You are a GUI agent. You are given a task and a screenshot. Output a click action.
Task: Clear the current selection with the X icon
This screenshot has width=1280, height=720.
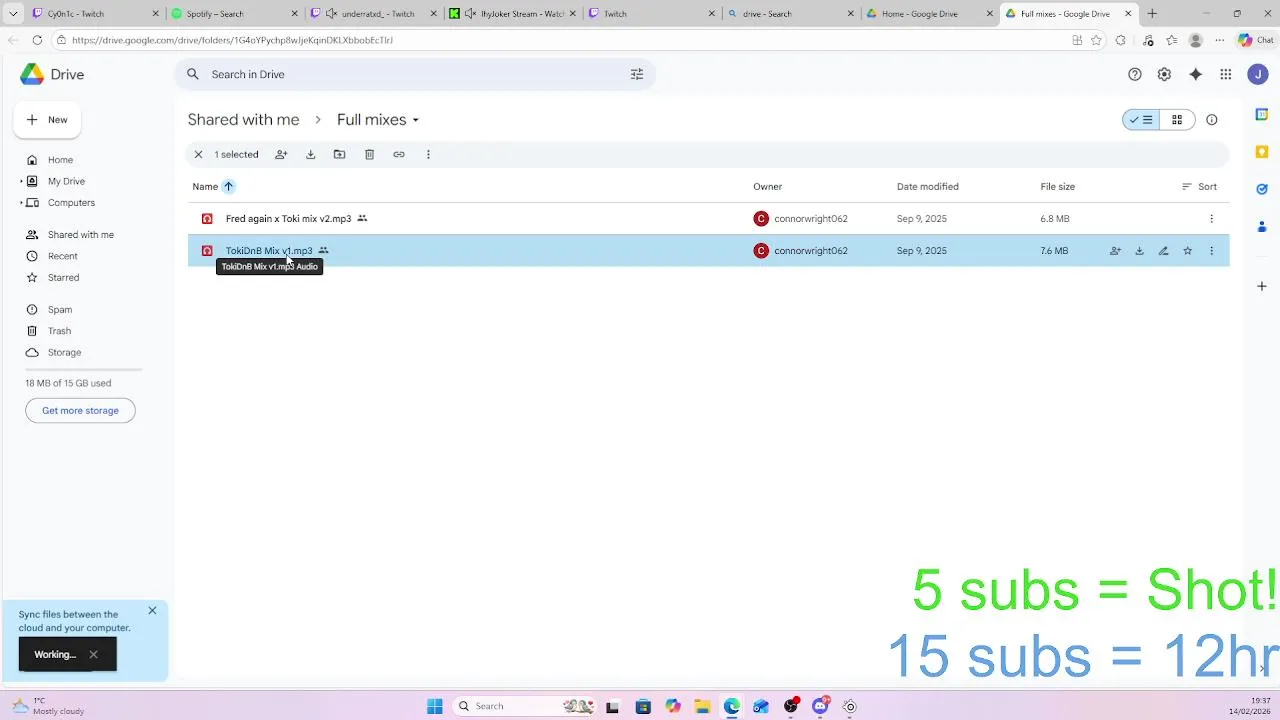198,154
